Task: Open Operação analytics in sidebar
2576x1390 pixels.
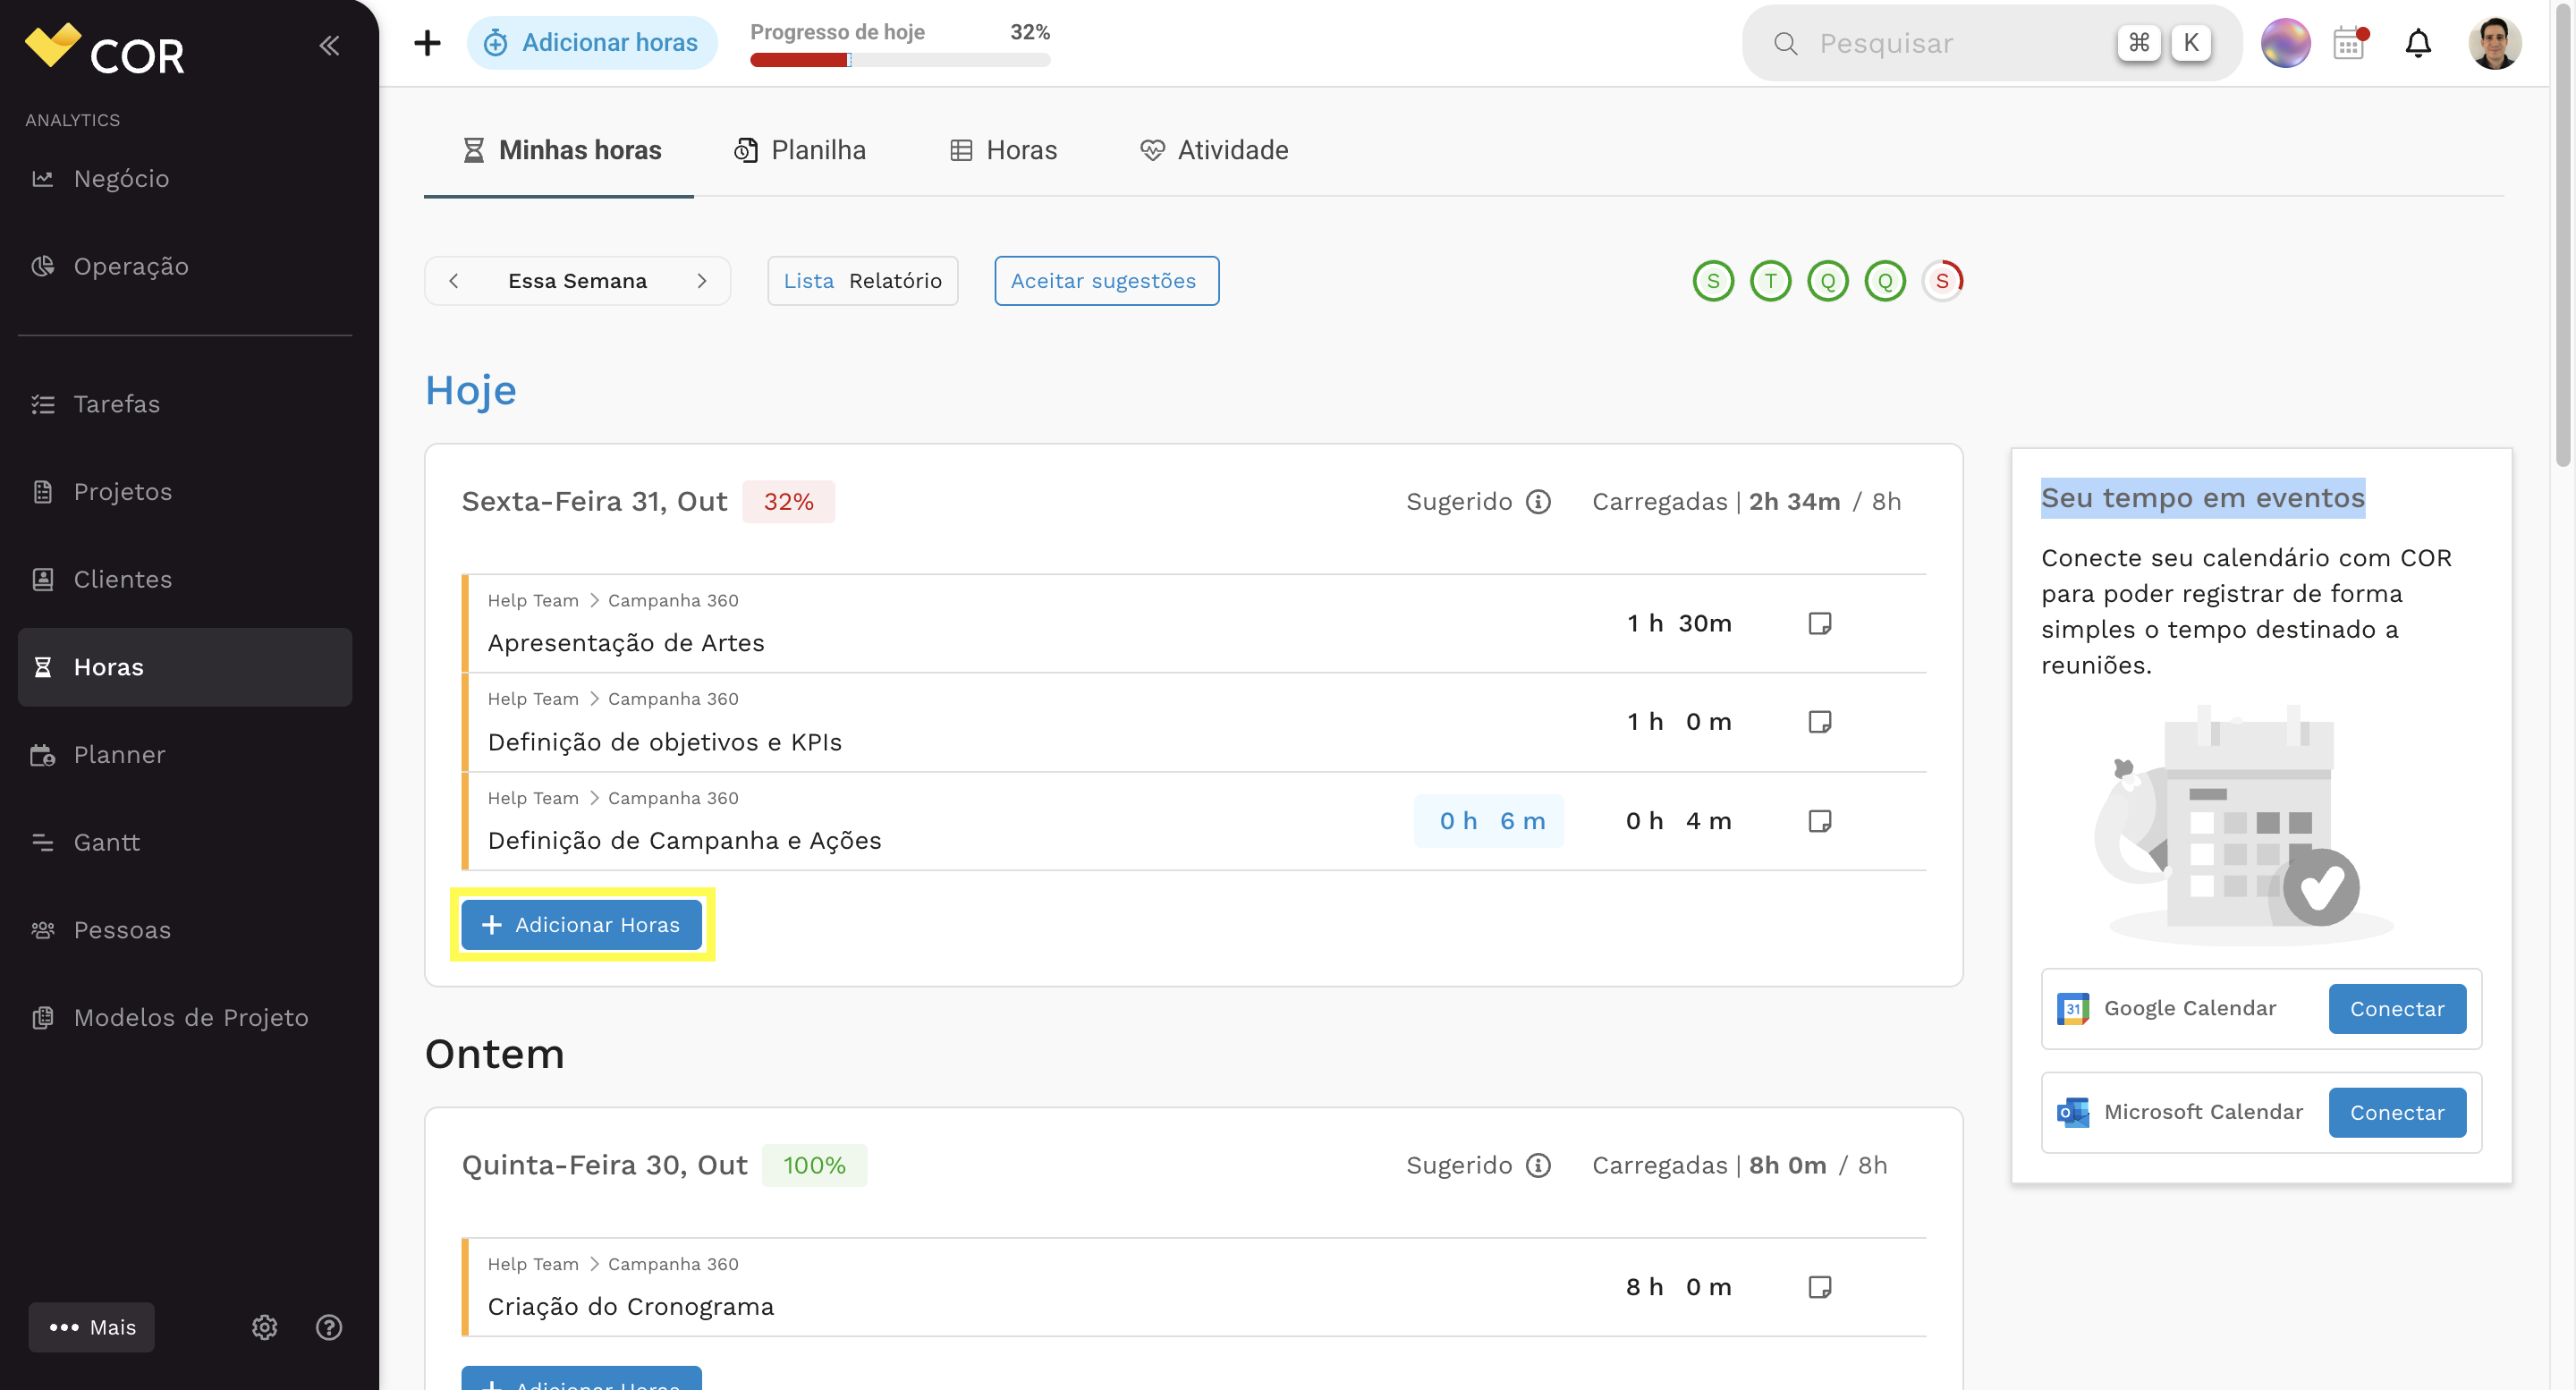Action: tap(185, 266)
